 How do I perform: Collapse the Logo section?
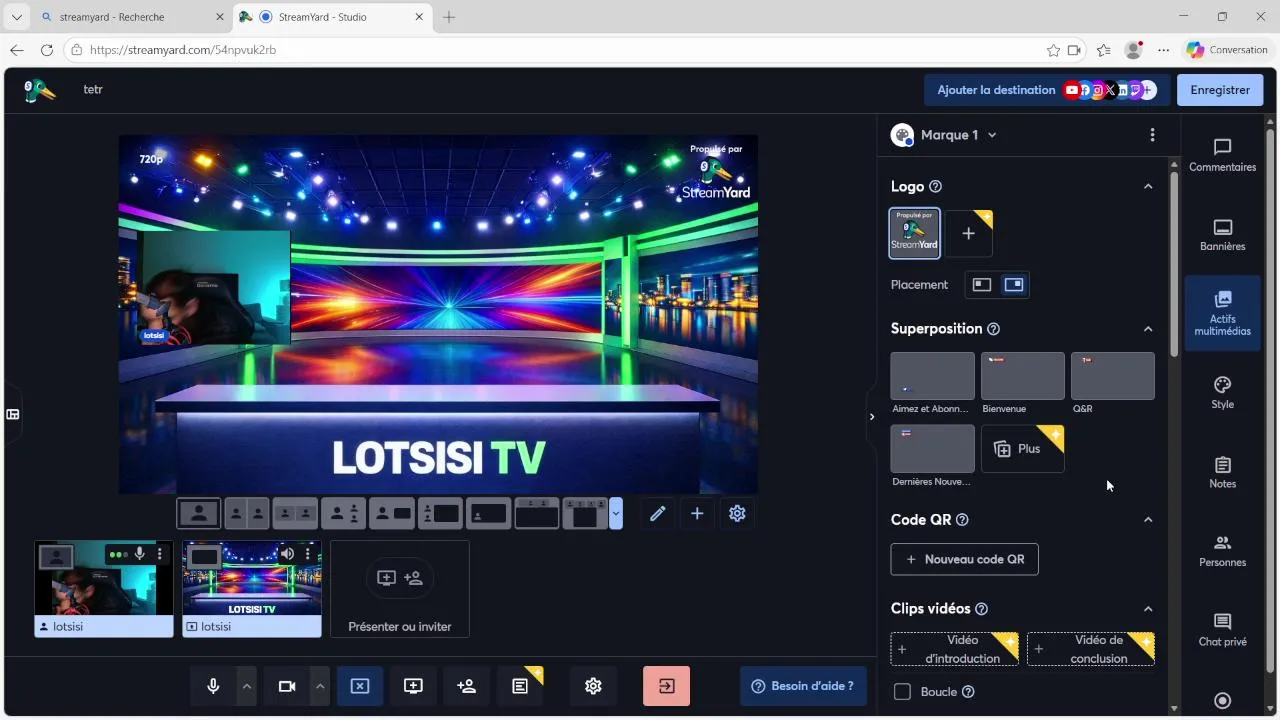(1148, 187)
